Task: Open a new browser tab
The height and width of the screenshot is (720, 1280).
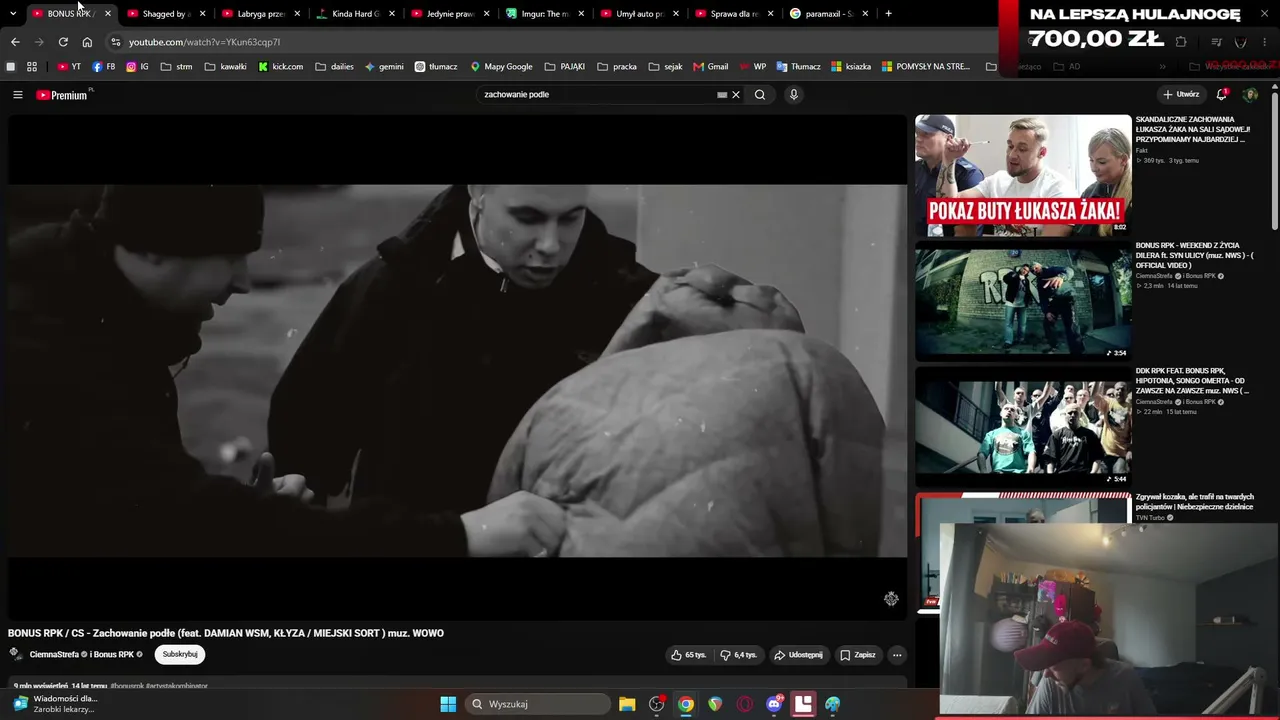Action: 888,14
